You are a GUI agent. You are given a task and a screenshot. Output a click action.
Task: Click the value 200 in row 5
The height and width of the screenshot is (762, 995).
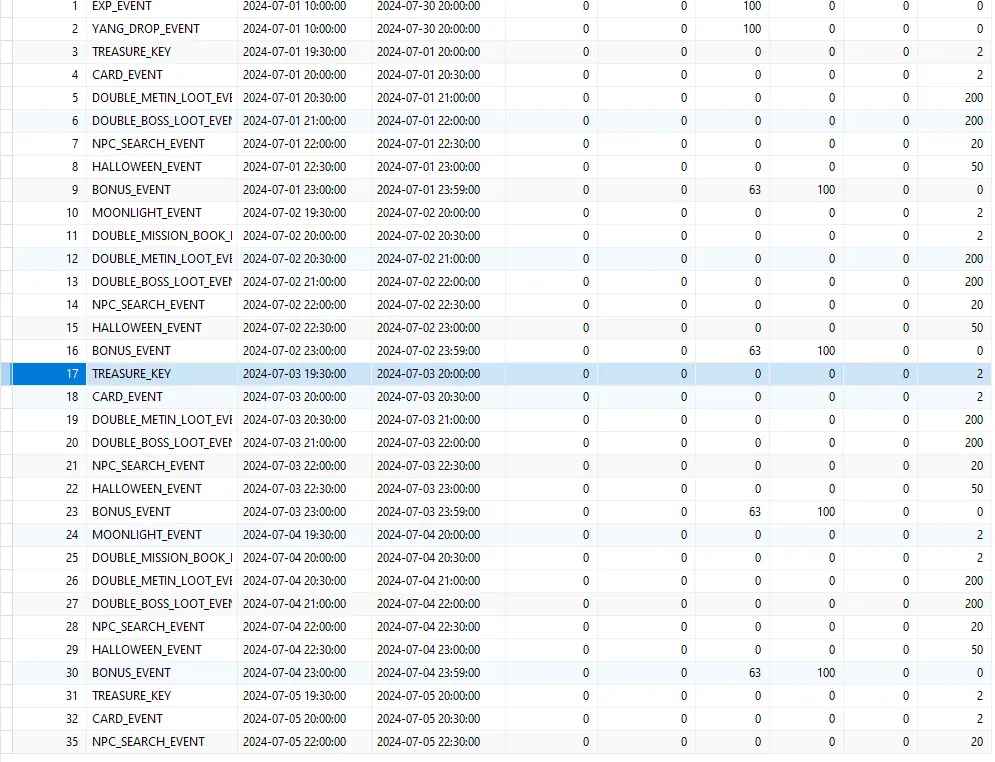973,98
